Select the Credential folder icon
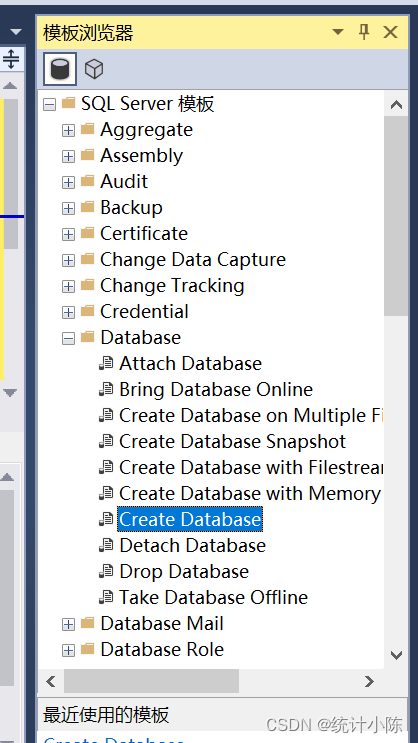The image size is (418, 743). pos(87,311)
